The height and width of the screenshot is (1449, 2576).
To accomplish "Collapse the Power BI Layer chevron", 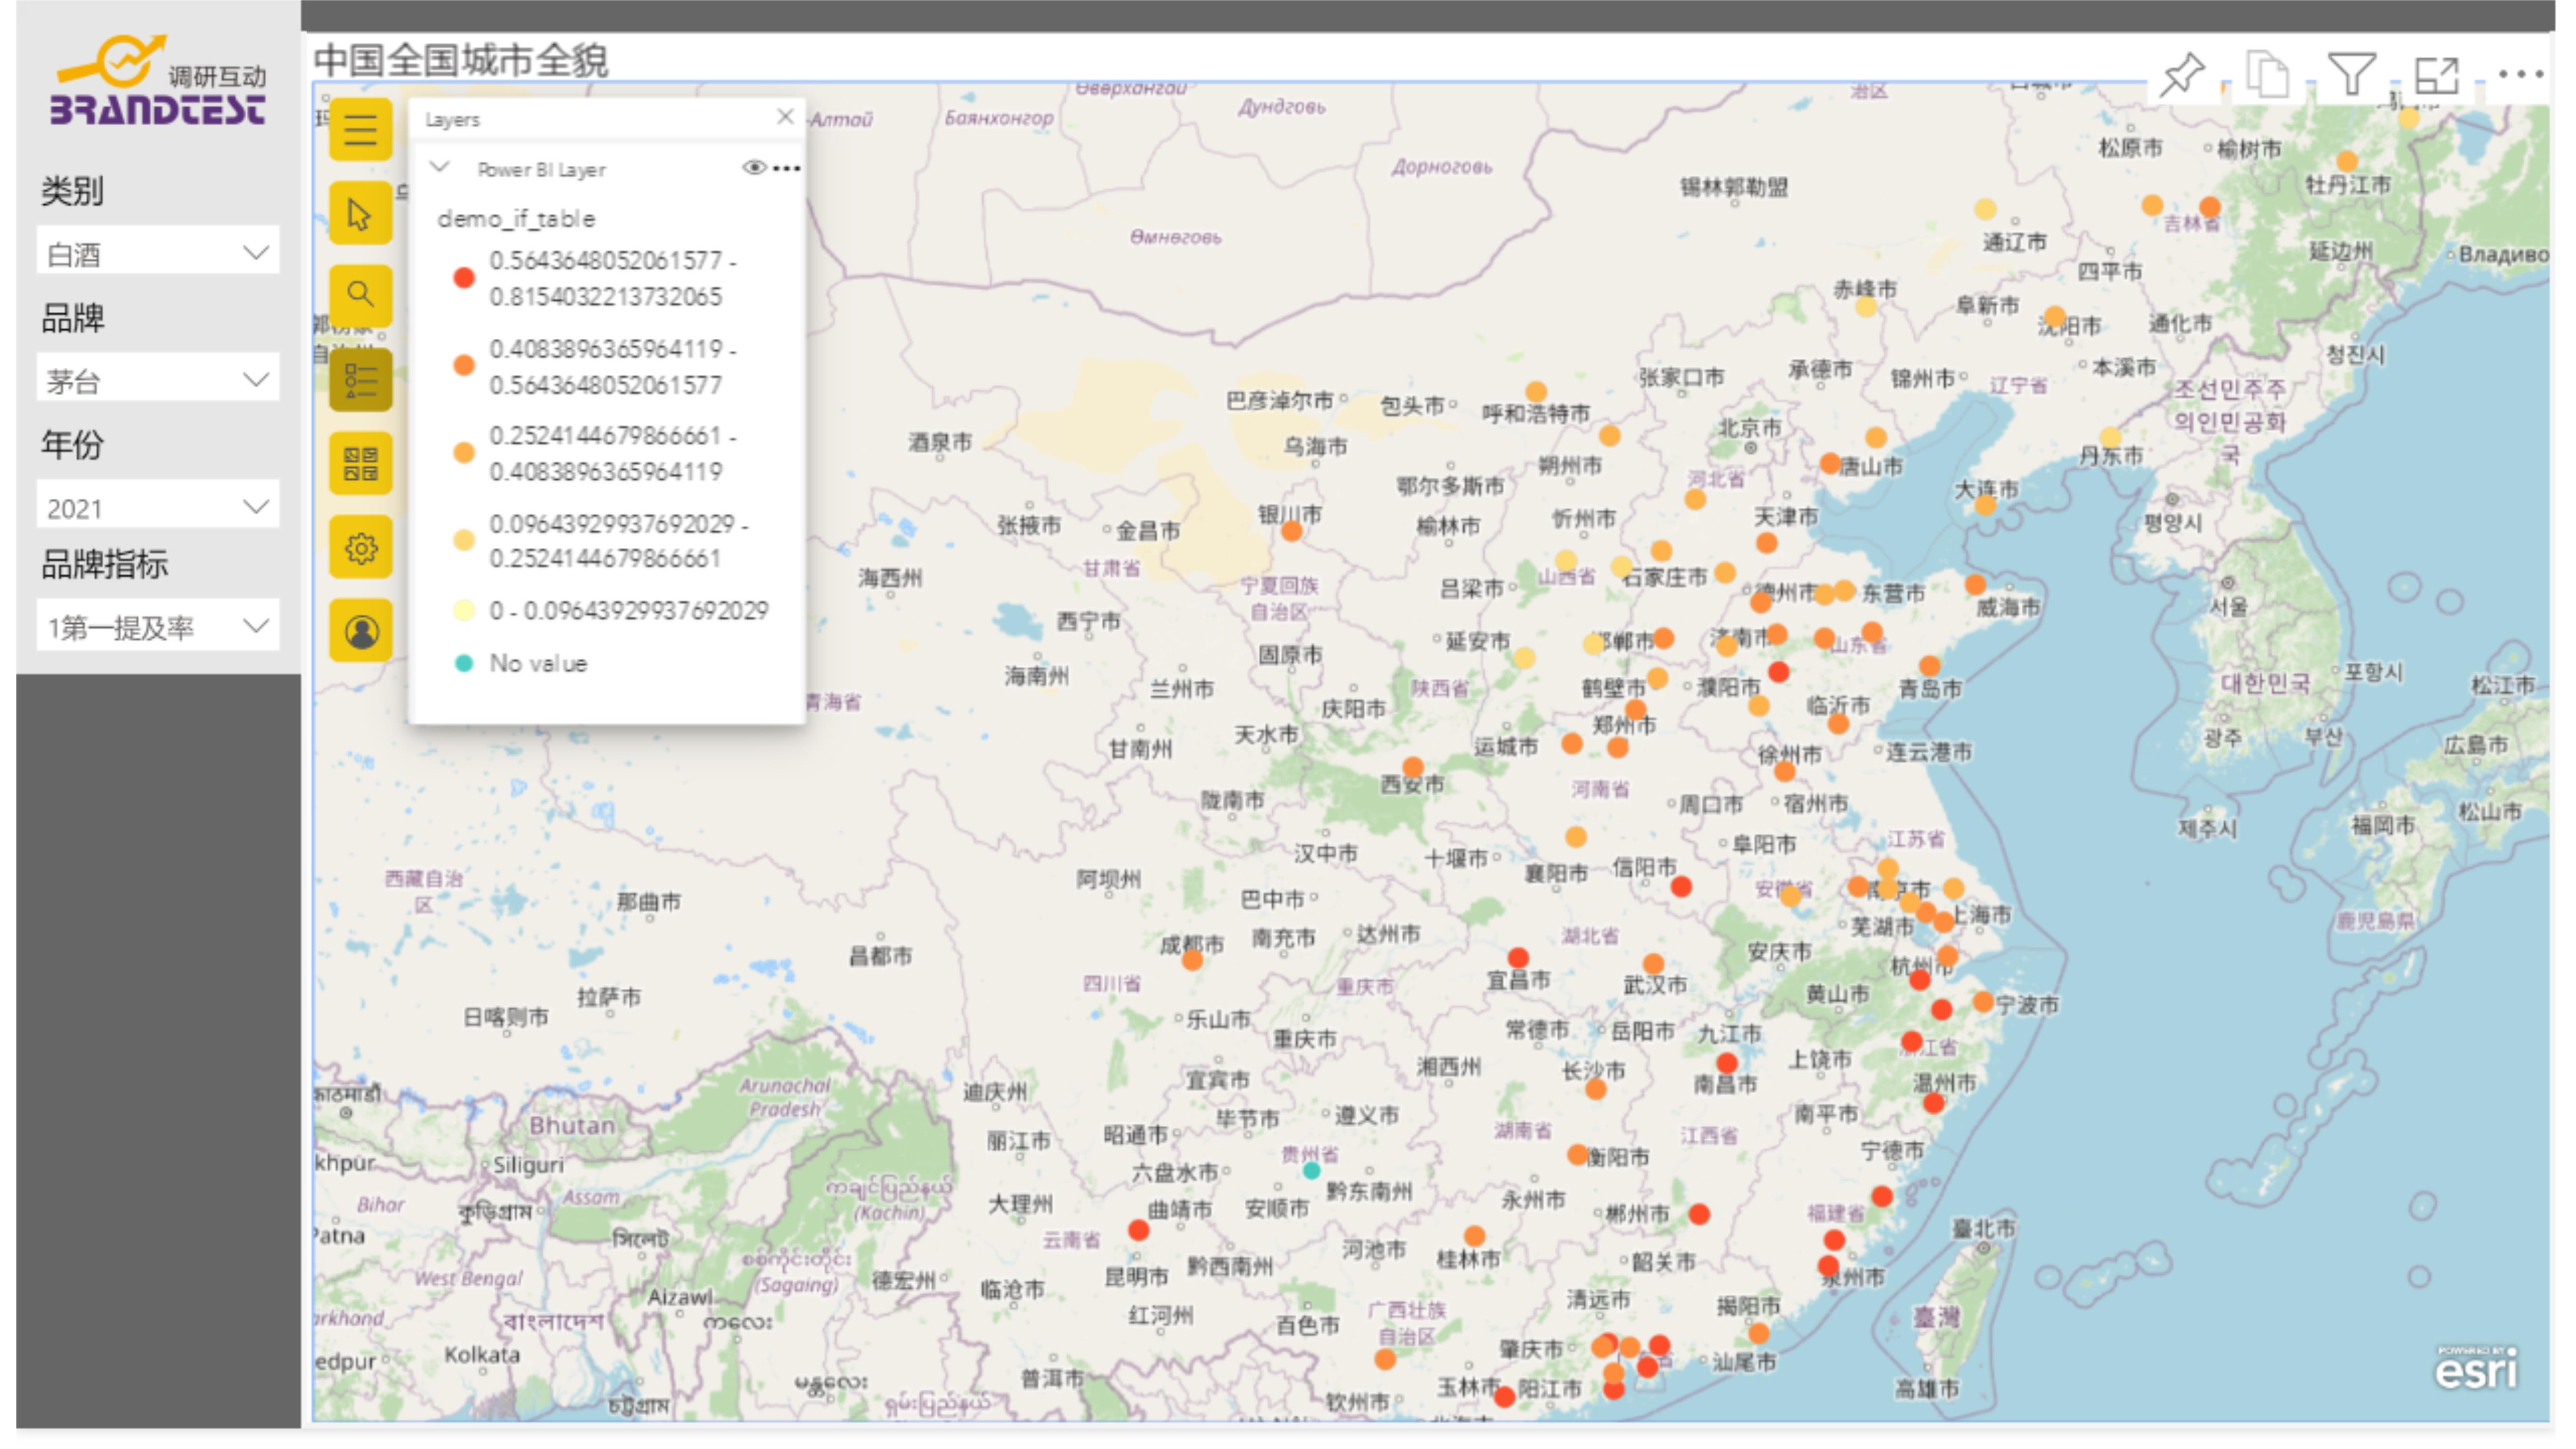I will coord(439,166).
